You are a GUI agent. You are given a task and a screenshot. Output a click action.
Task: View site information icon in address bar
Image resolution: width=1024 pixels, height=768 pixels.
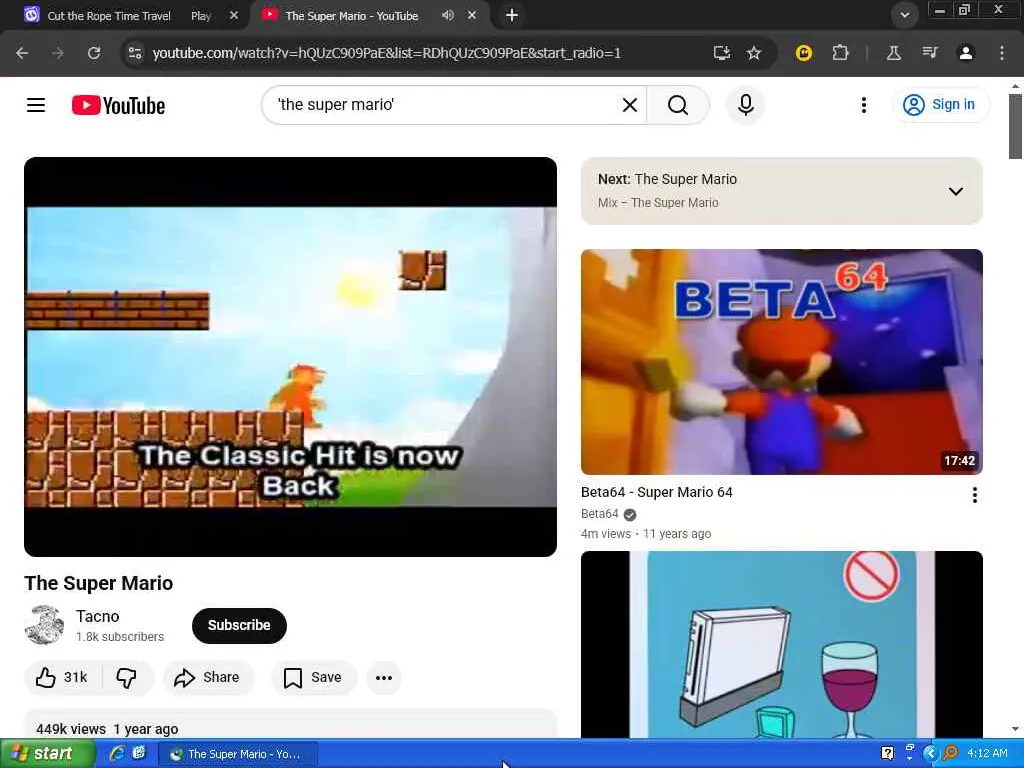pyautogui.click(x=135, y=53)
